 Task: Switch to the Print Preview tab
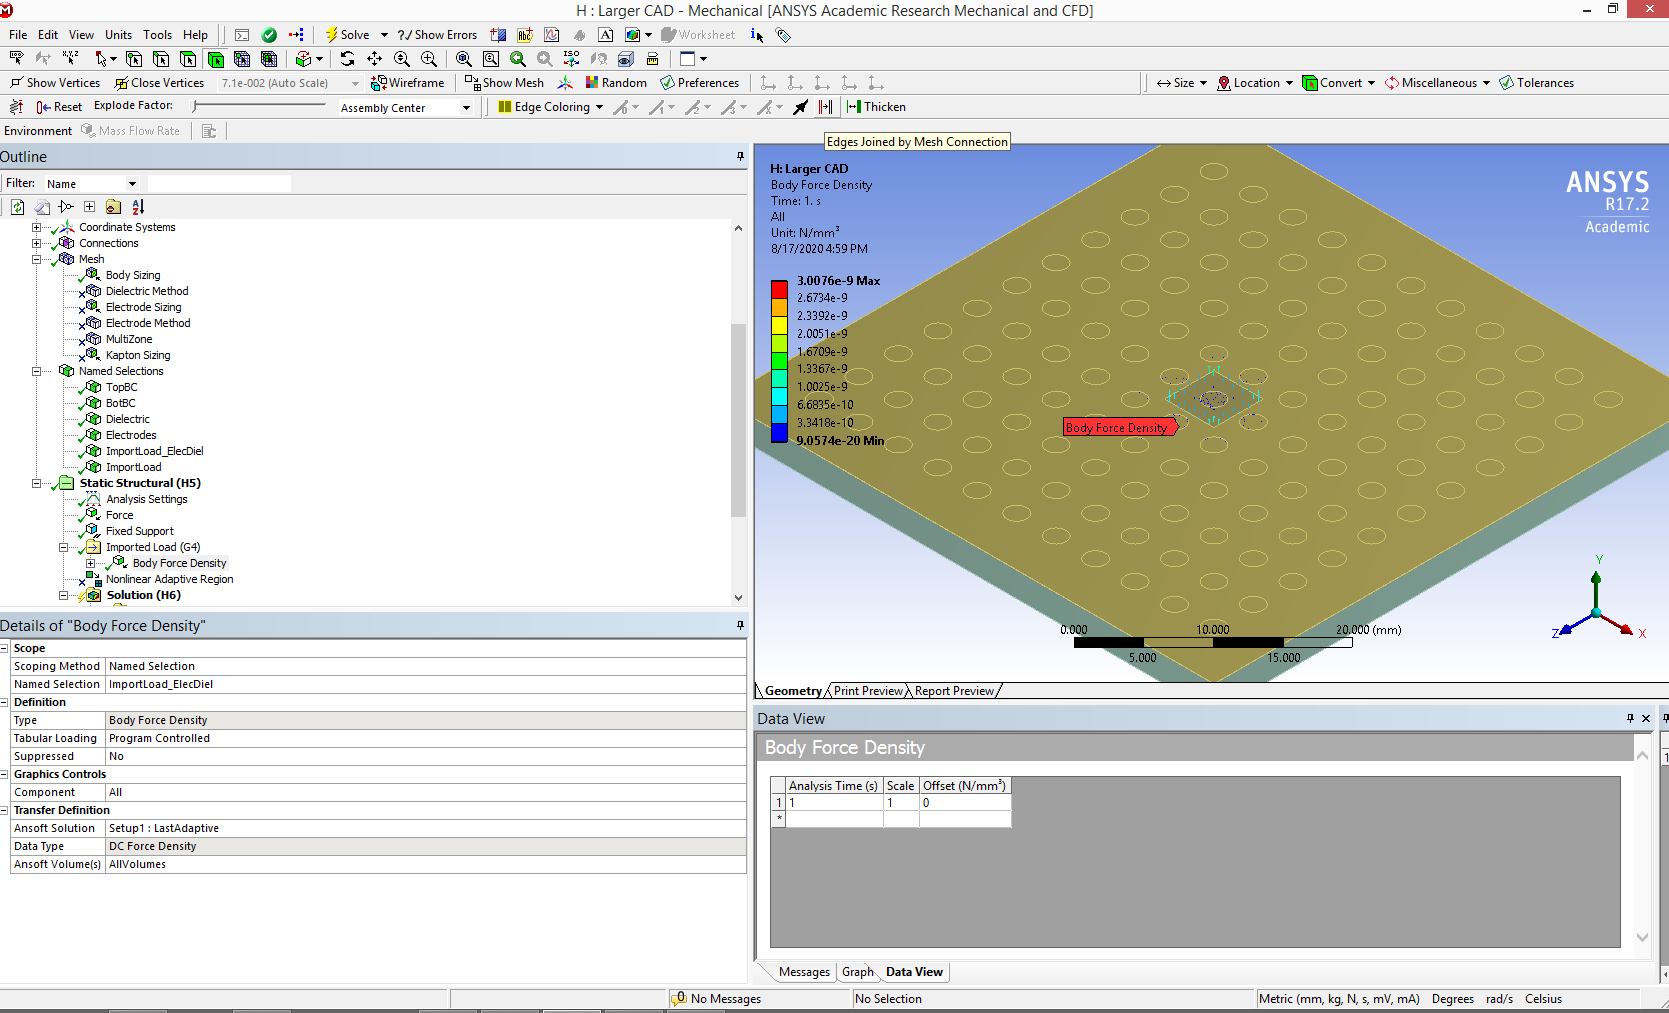click(868, 691)
